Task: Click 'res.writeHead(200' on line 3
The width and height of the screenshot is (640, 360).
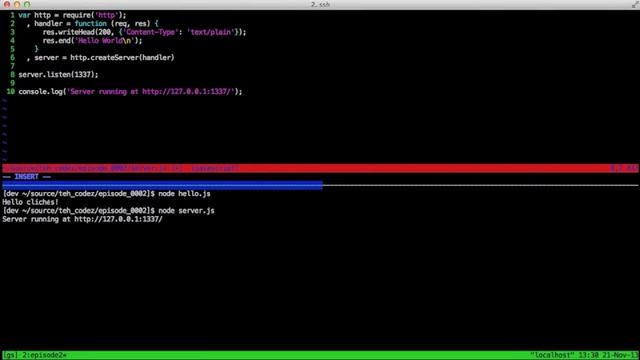Action: 76,32
